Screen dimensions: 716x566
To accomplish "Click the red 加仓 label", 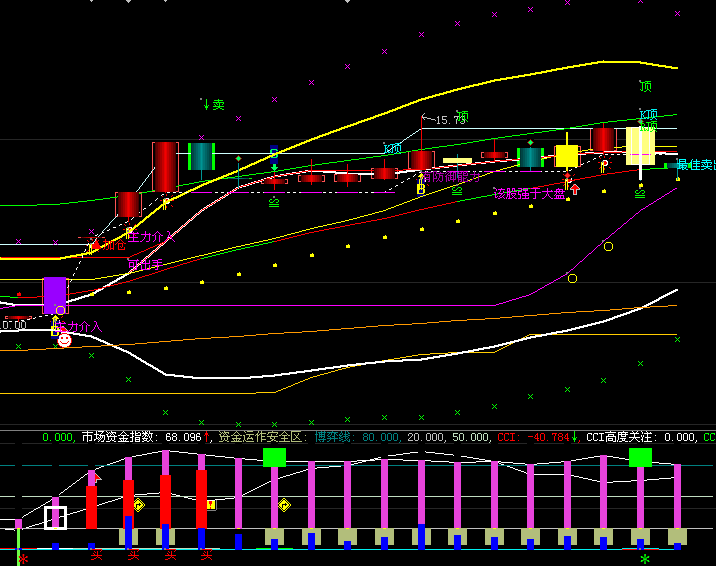I will point(114,245).
